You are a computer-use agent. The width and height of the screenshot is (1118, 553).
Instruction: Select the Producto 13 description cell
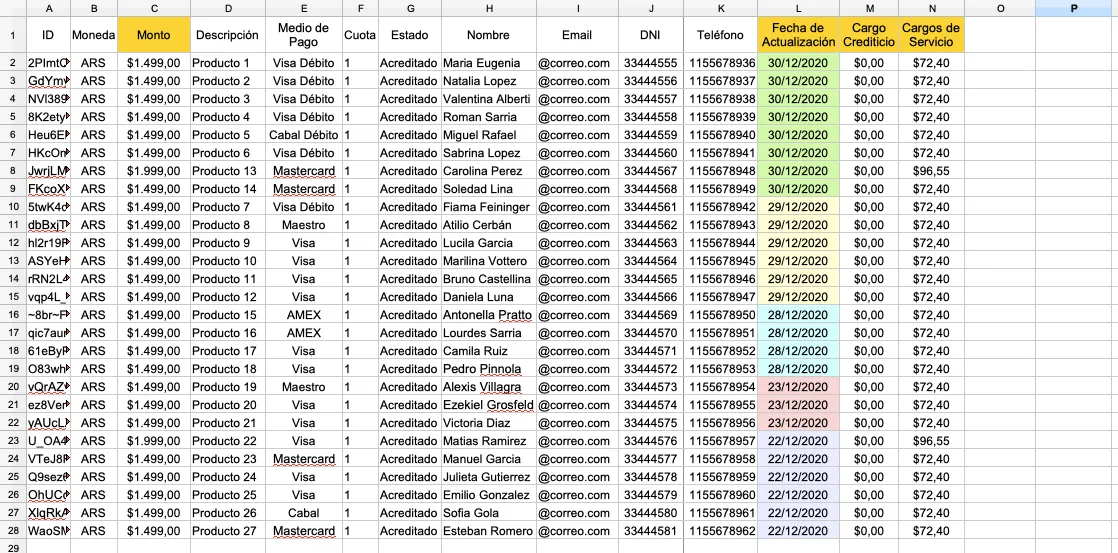click(x=227, y=171)
